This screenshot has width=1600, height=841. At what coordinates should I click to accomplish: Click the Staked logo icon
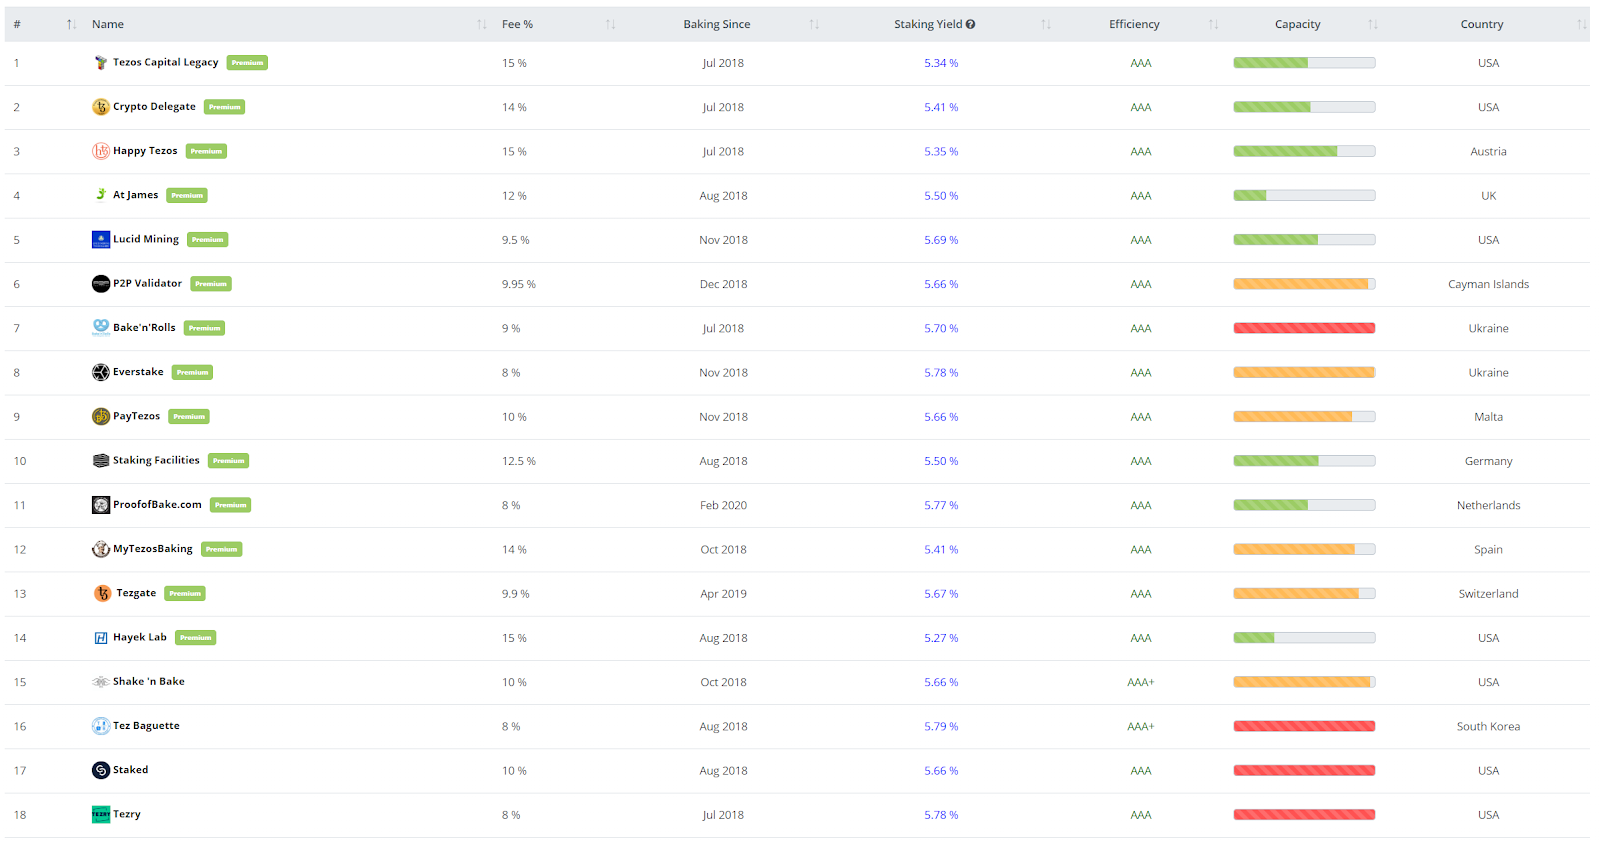click(101, 770)
